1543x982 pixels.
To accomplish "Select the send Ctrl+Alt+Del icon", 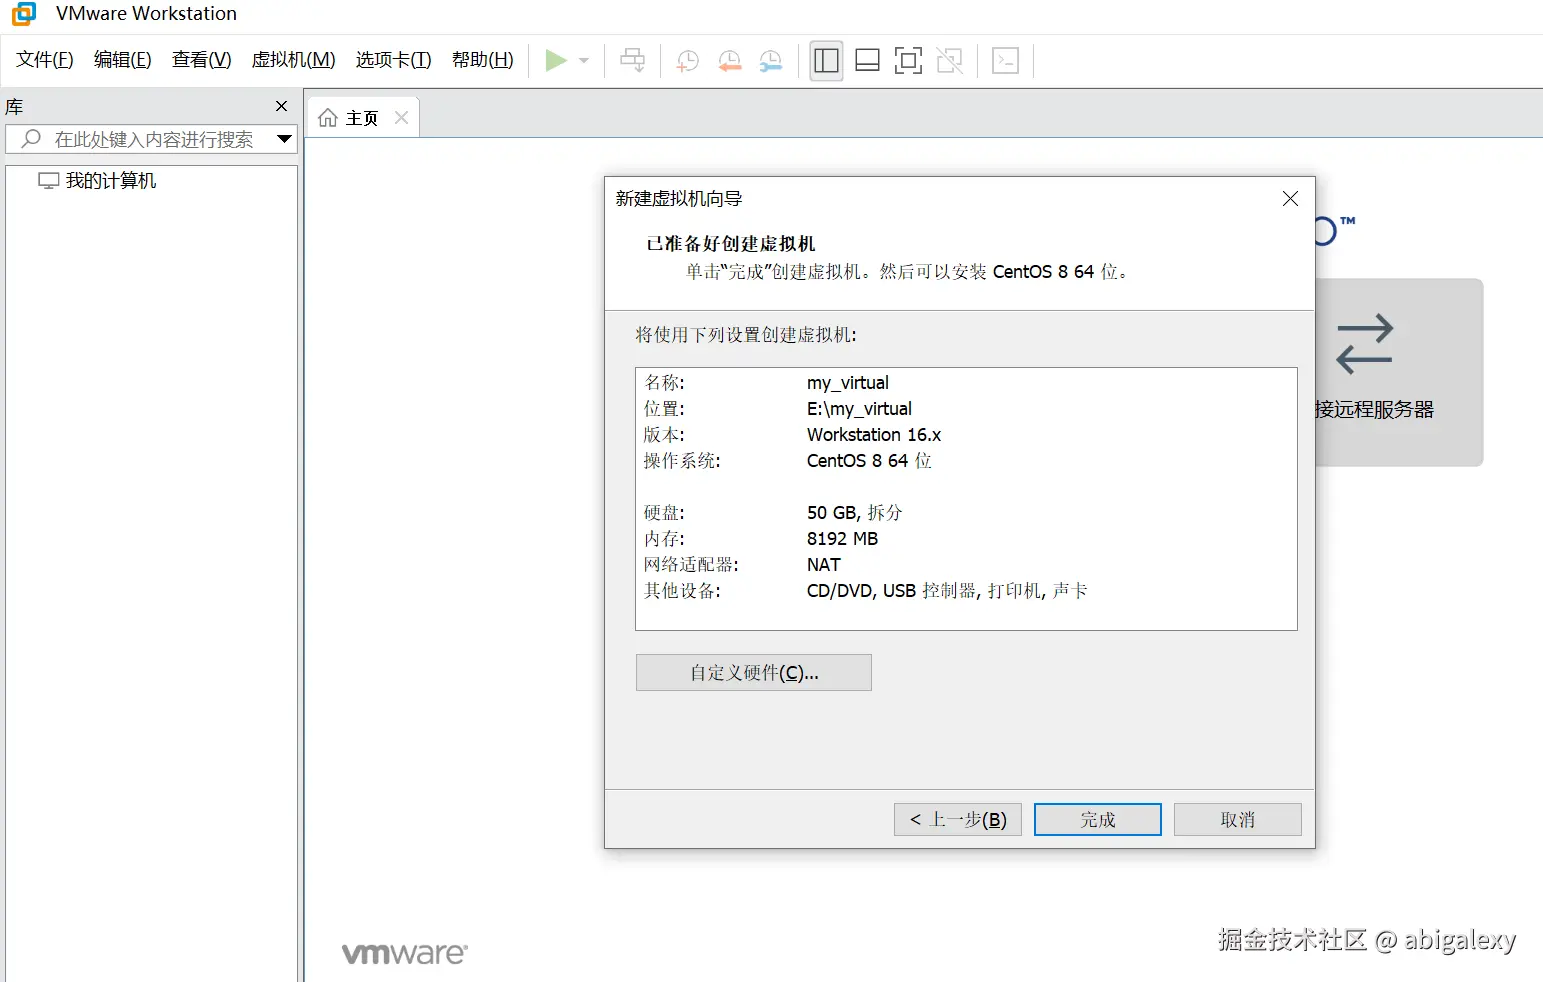I will pyautogui.click(x=632, y=60).
